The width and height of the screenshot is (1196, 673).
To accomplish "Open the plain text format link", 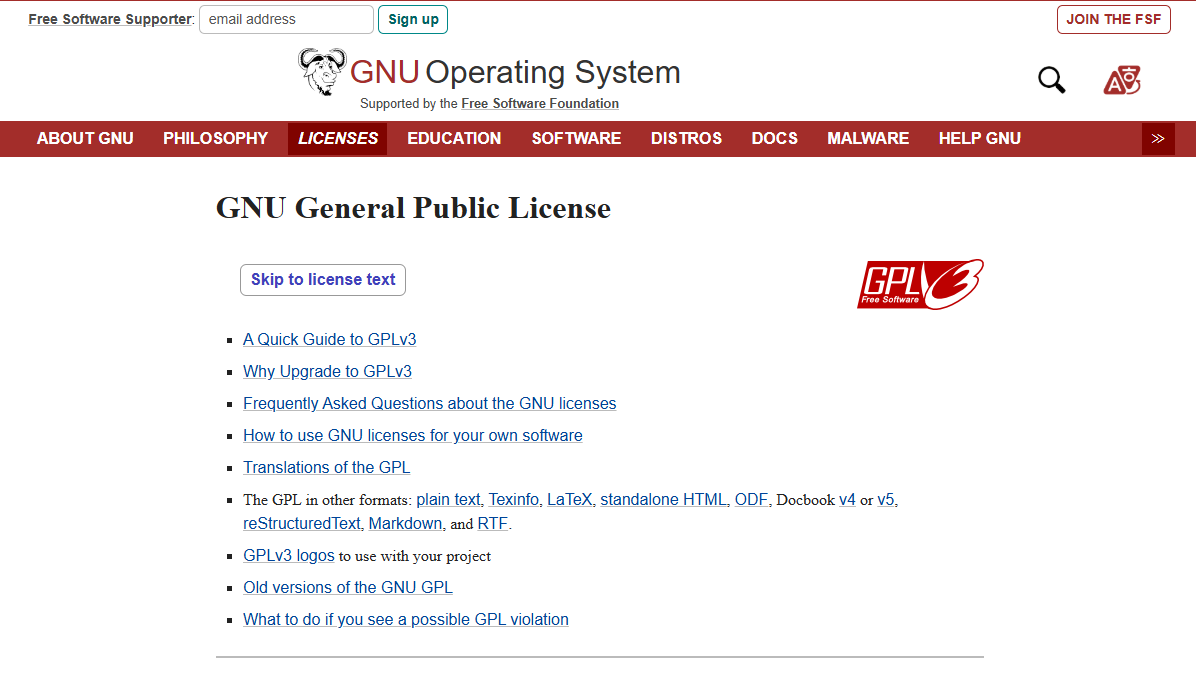I will tap(448, 500).
